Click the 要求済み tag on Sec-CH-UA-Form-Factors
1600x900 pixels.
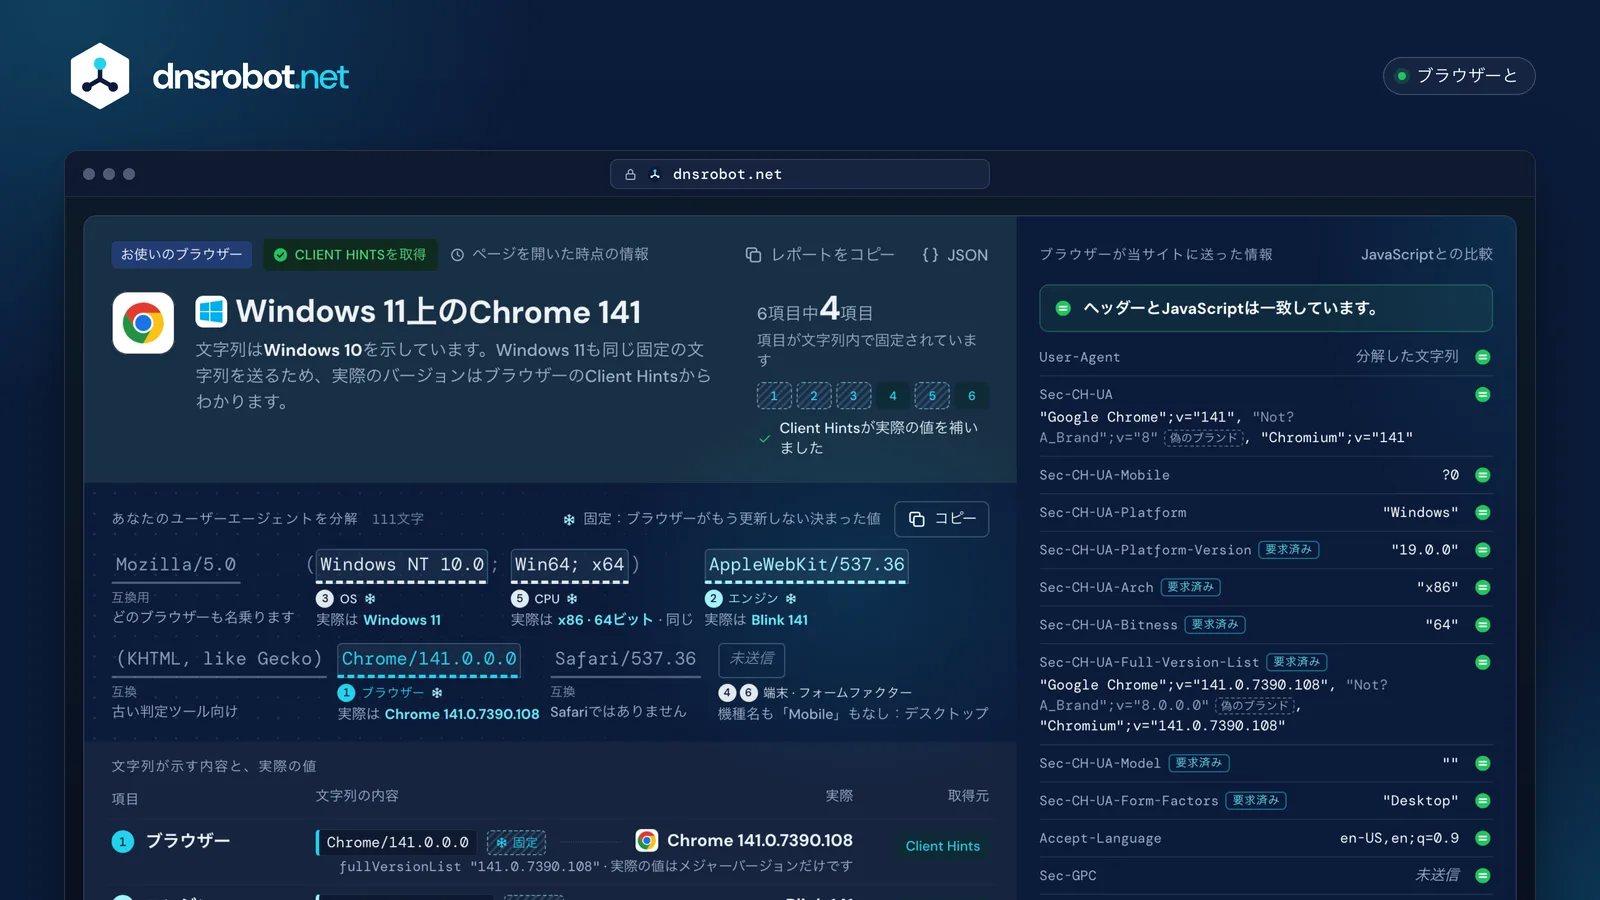[1256, 801]
